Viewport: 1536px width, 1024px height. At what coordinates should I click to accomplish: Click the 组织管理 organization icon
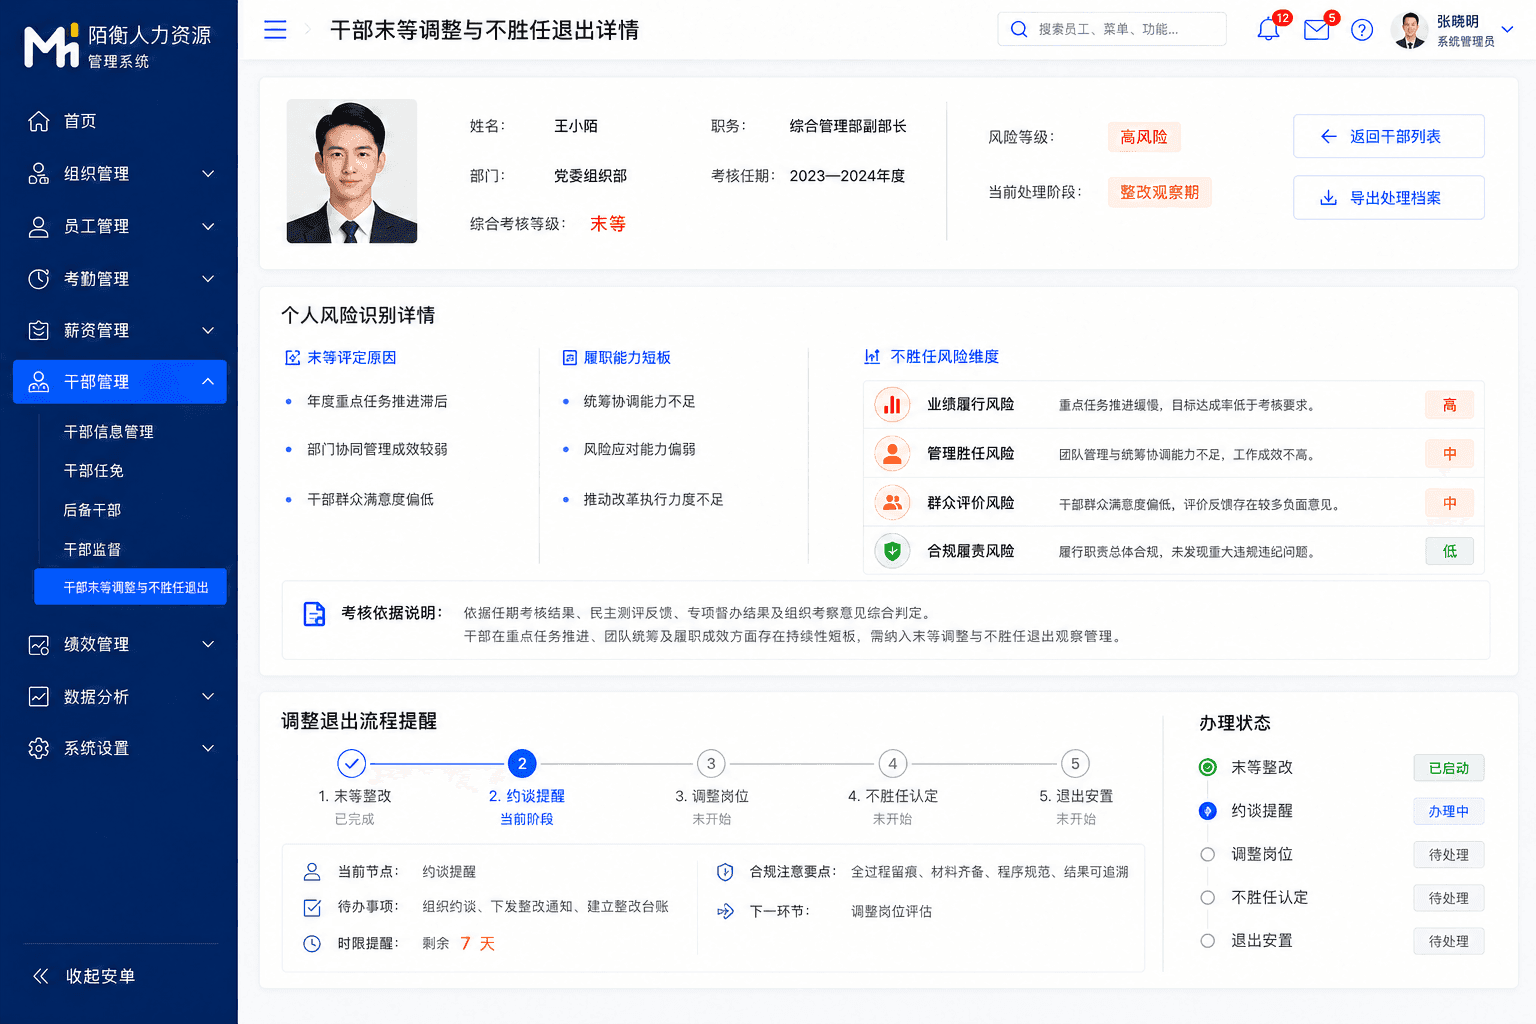pyautogui.click(x=39, y=173)
